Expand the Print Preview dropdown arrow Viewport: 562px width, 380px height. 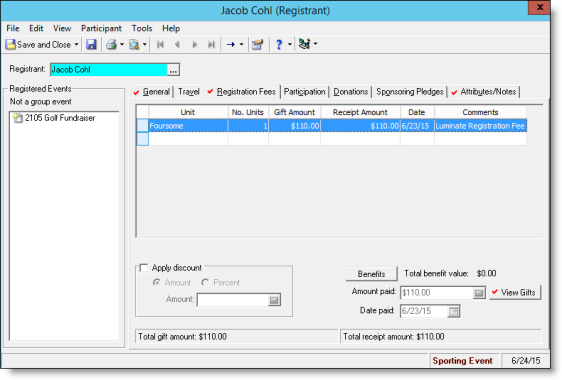145,44
